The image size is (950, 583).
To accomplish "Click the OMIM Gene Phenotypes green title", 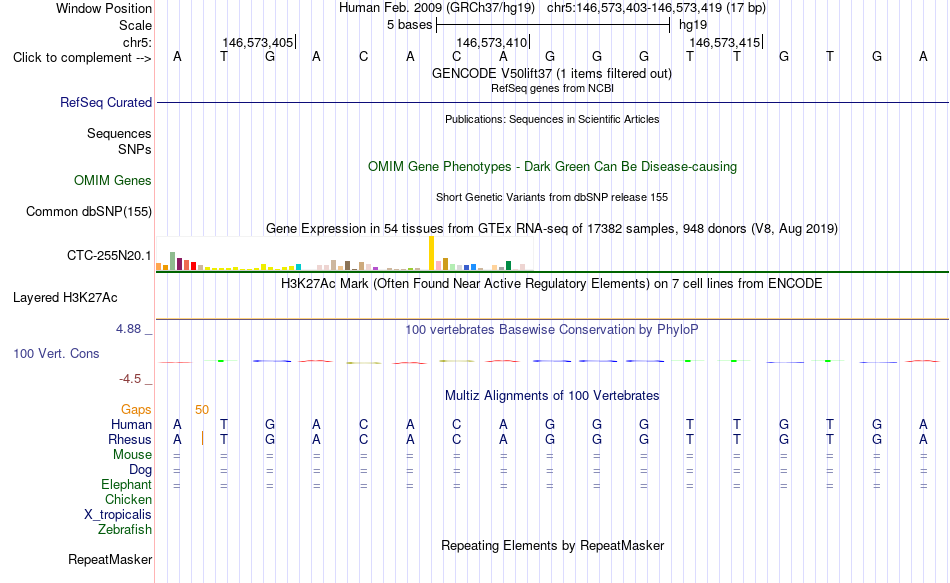I will (x=552, y=167).
